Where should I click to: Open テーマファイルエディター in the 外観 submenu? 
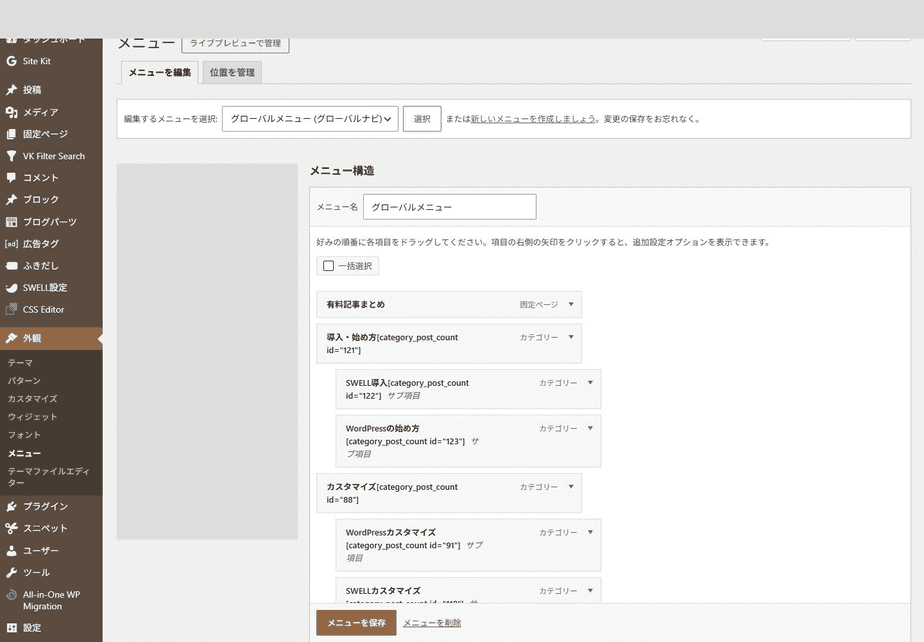pyautogui.click(x=48, y=476)
